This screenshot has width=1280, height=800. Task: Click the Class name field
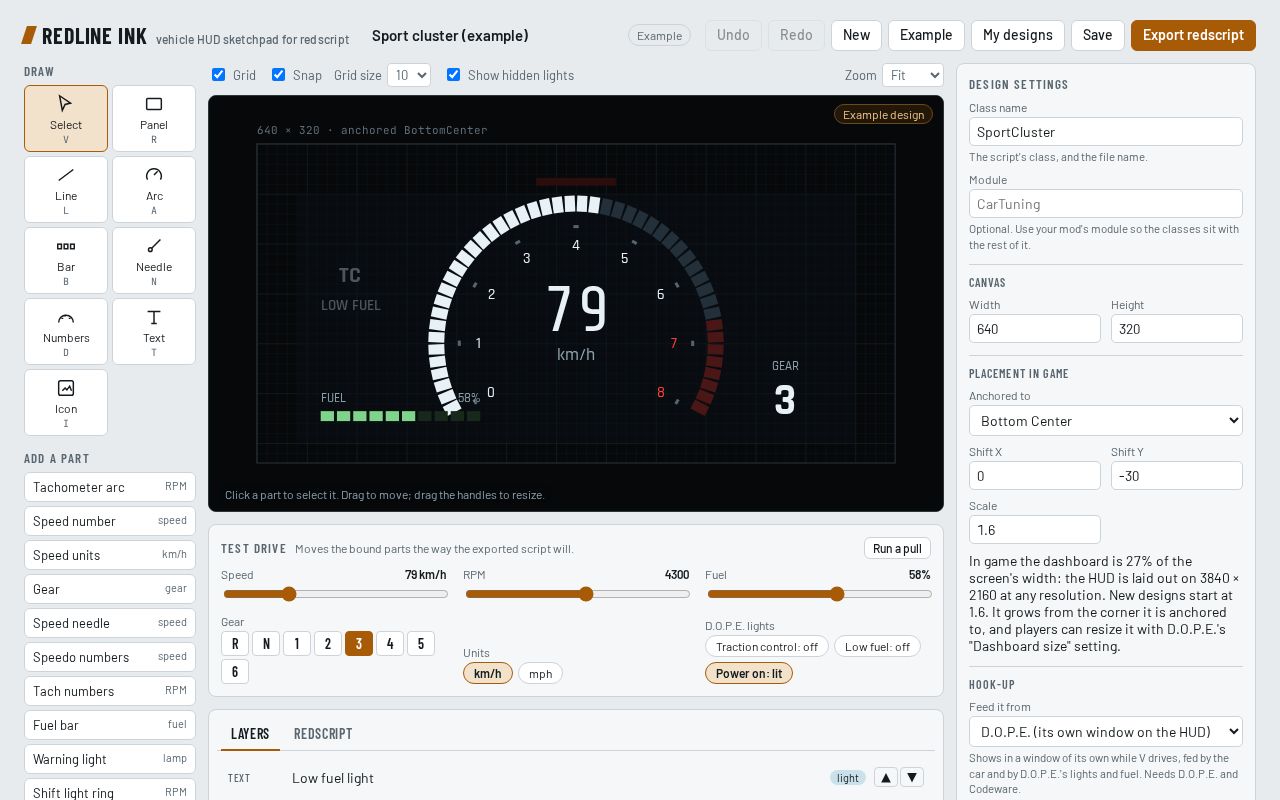point(1106,132)
